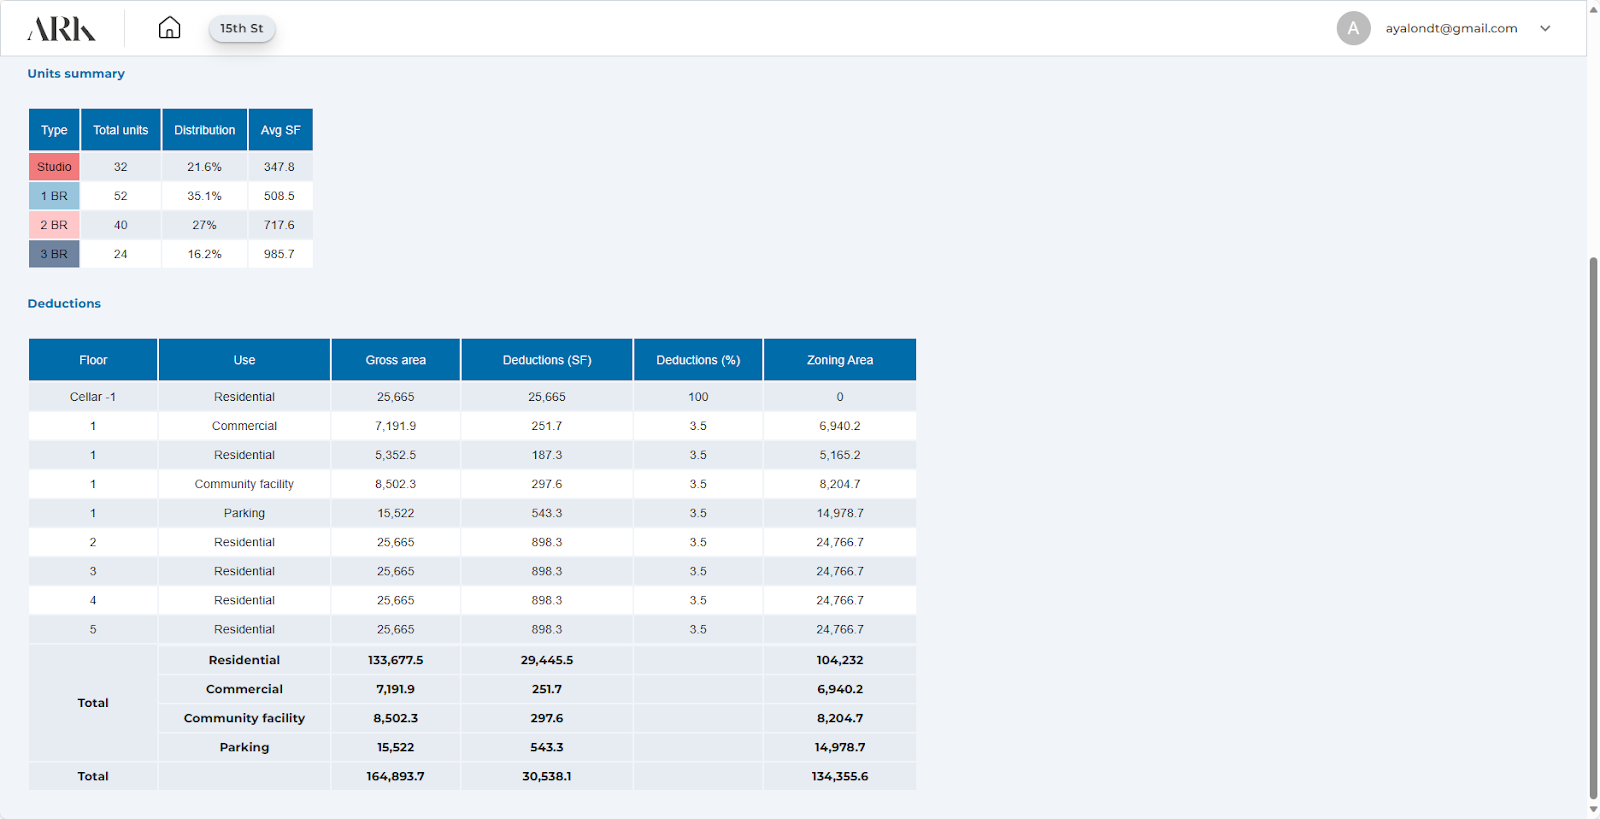Viewport: 1600px width, 819px height.
Task: Go to the home page icon
Action: 170,28
